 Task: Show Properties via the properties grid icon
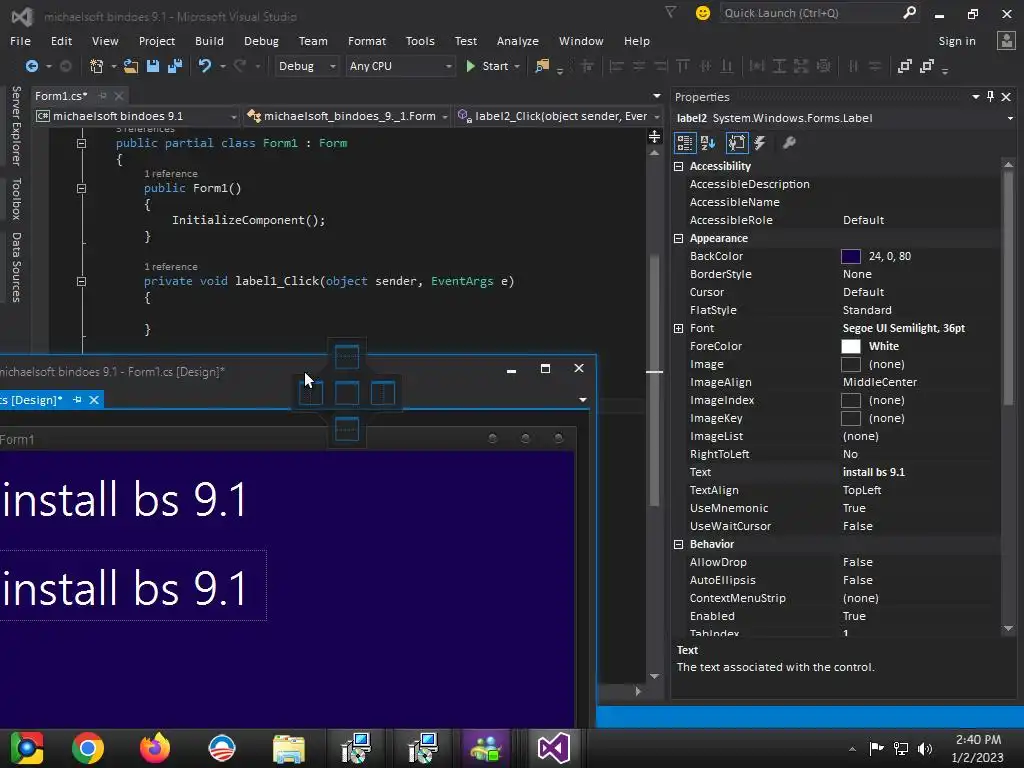pos(737,142)
